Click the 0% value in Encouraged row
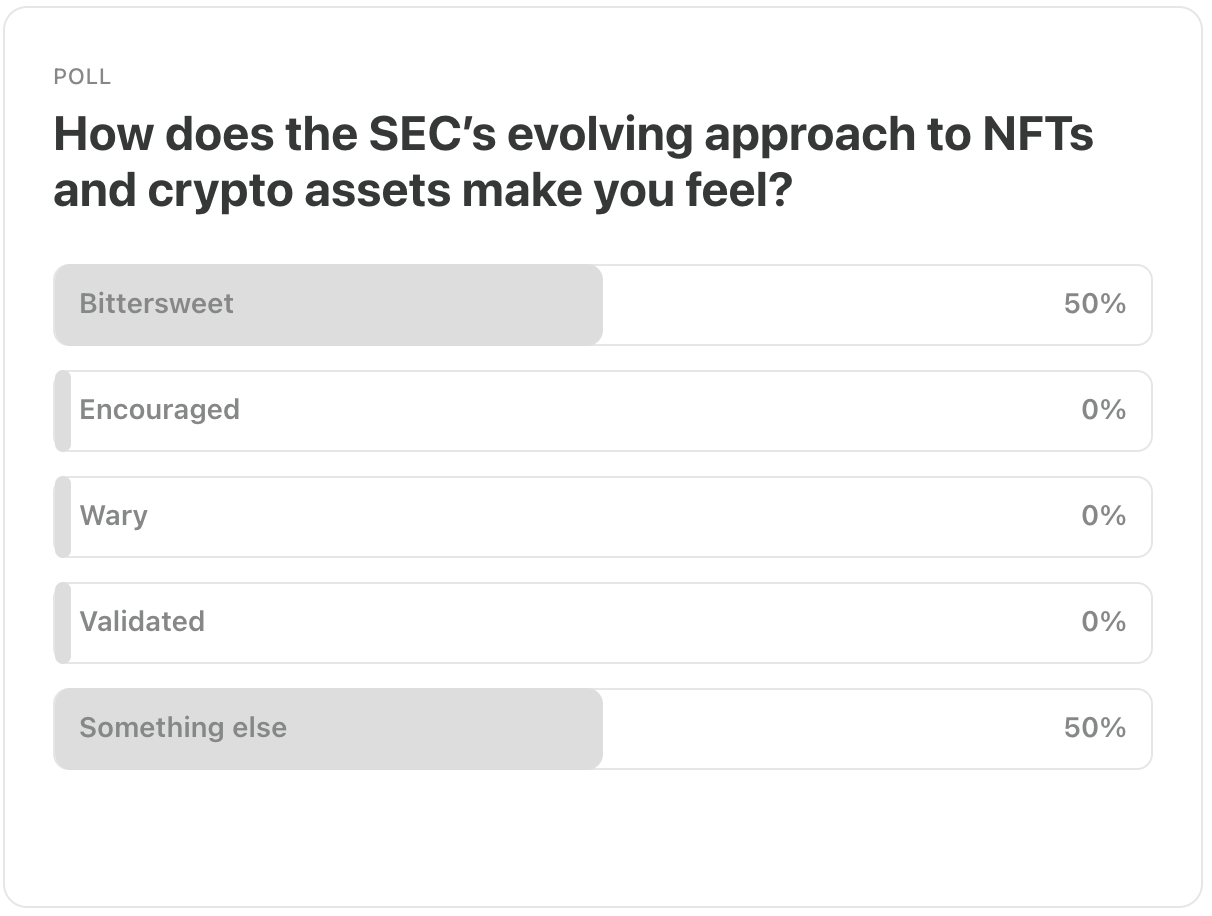The image size is (1212, 916). (1104, 410)
